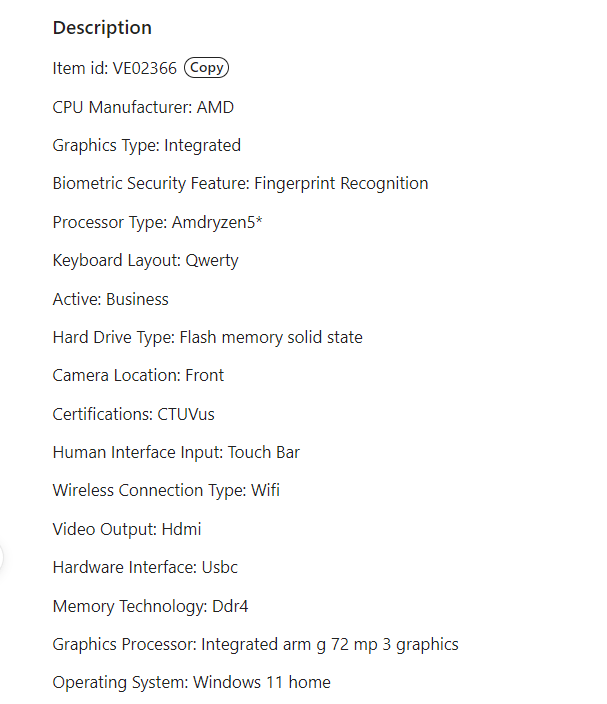The height and width of the screenshot is (704, 607).
Task: Click the Graphics Type Integrated line
Action: tap(146, 145)
